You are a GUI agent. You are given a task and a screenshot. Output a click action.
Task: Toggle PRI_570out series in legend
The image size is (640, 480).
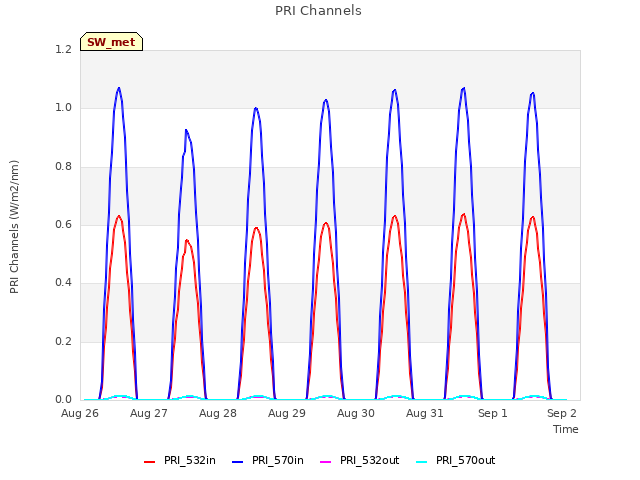tap(456, 460)
